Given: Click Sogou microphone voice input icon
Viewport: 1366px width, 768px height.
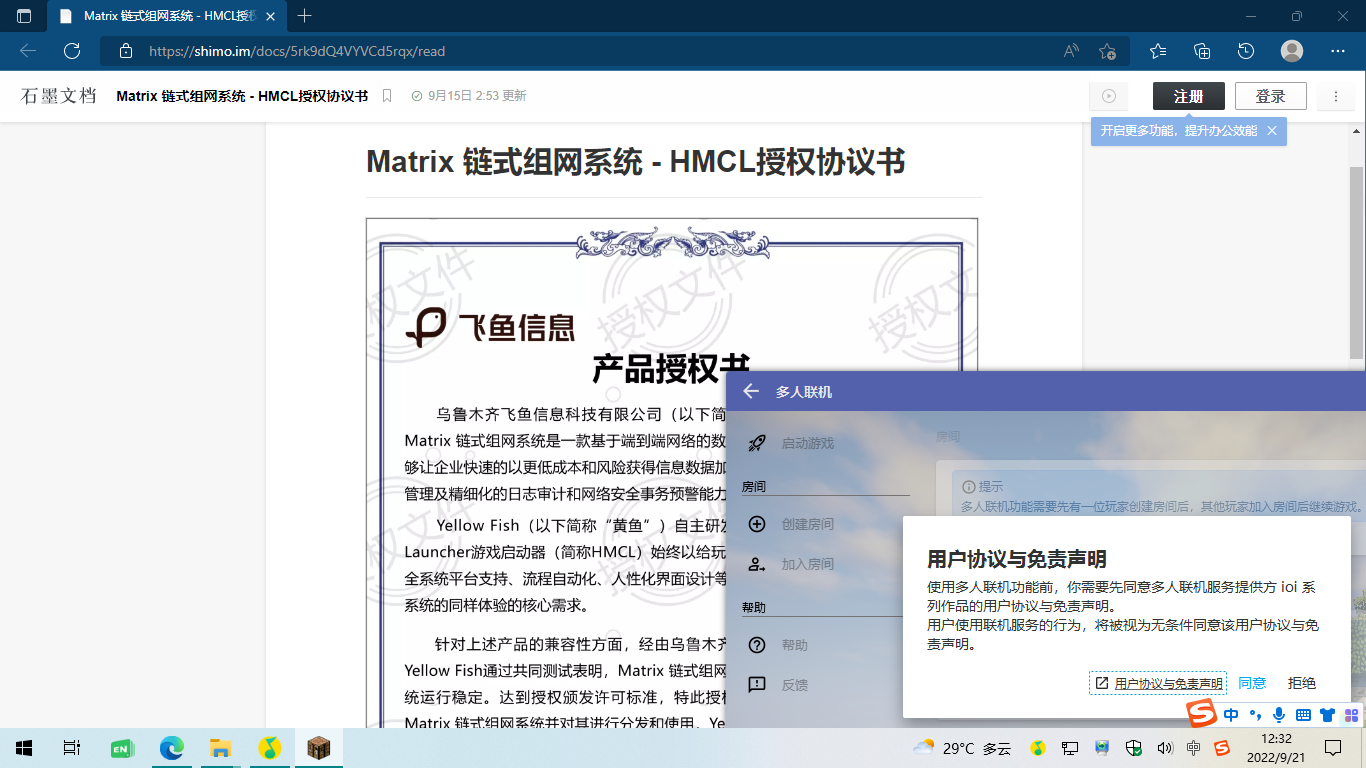Looking at the screenshot, I should [1279, 714].
